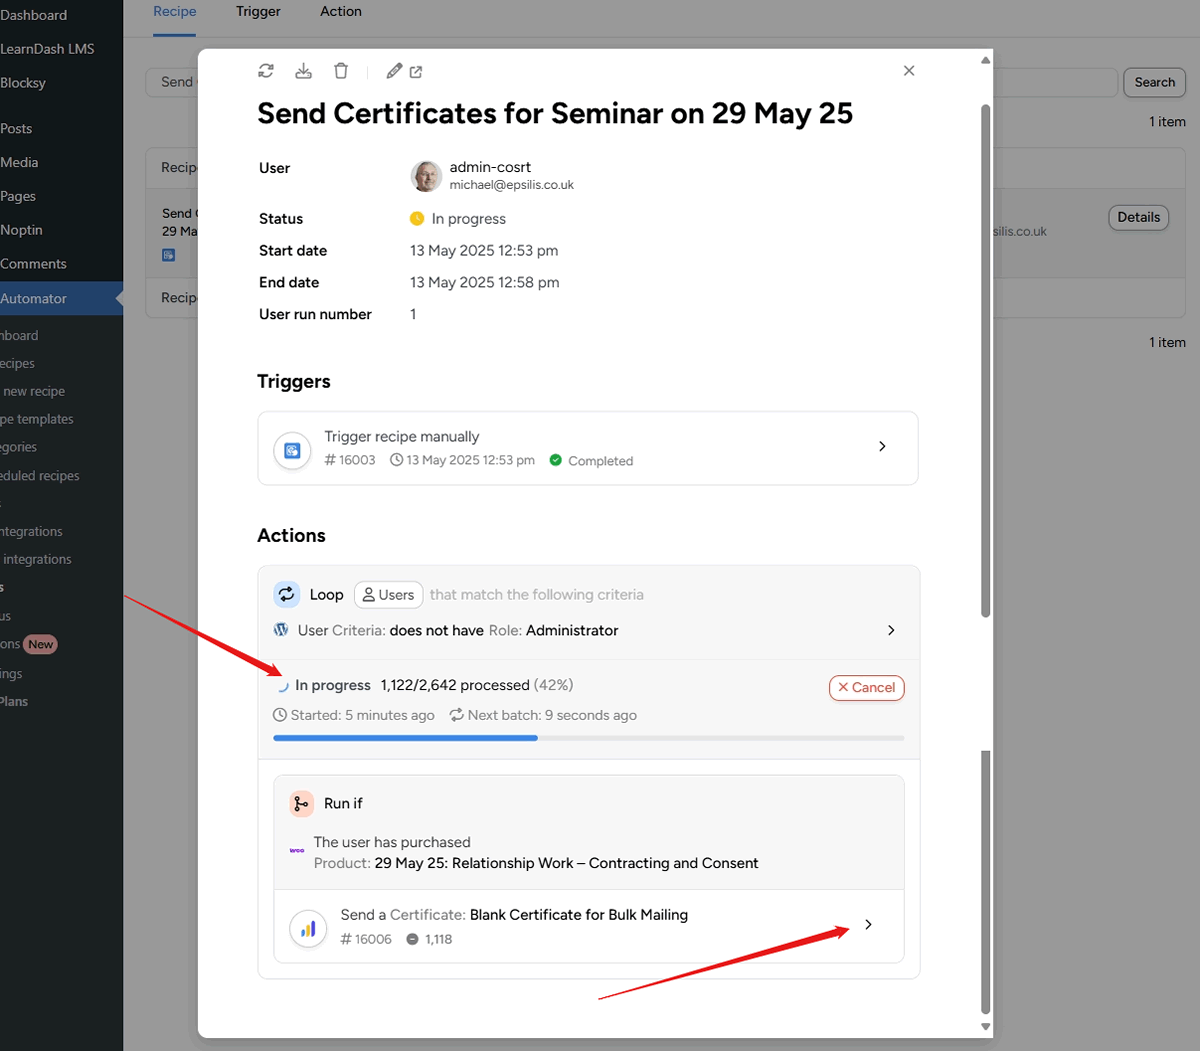Expand the Loop user criteria chevron
The width and height of the screenshot is (1200, 1051).
891,630
